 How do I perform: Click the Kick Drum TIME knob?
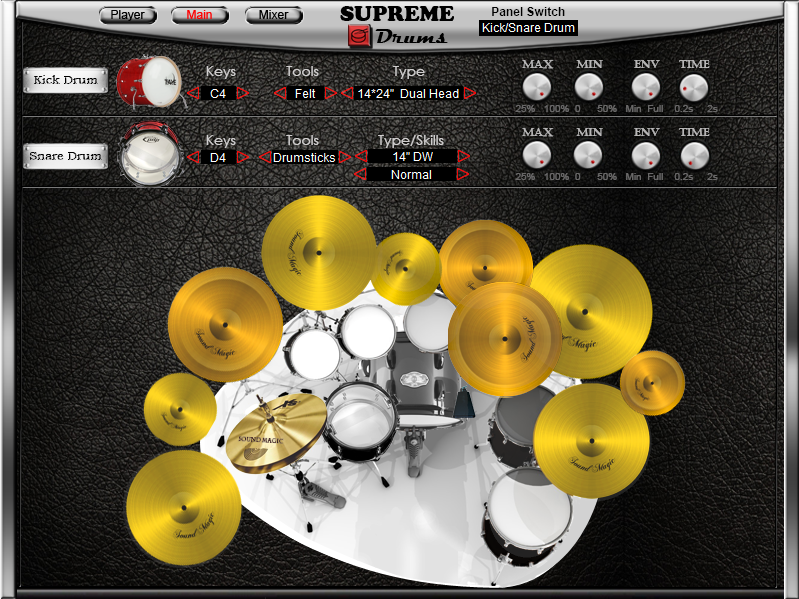coord(693,89)
